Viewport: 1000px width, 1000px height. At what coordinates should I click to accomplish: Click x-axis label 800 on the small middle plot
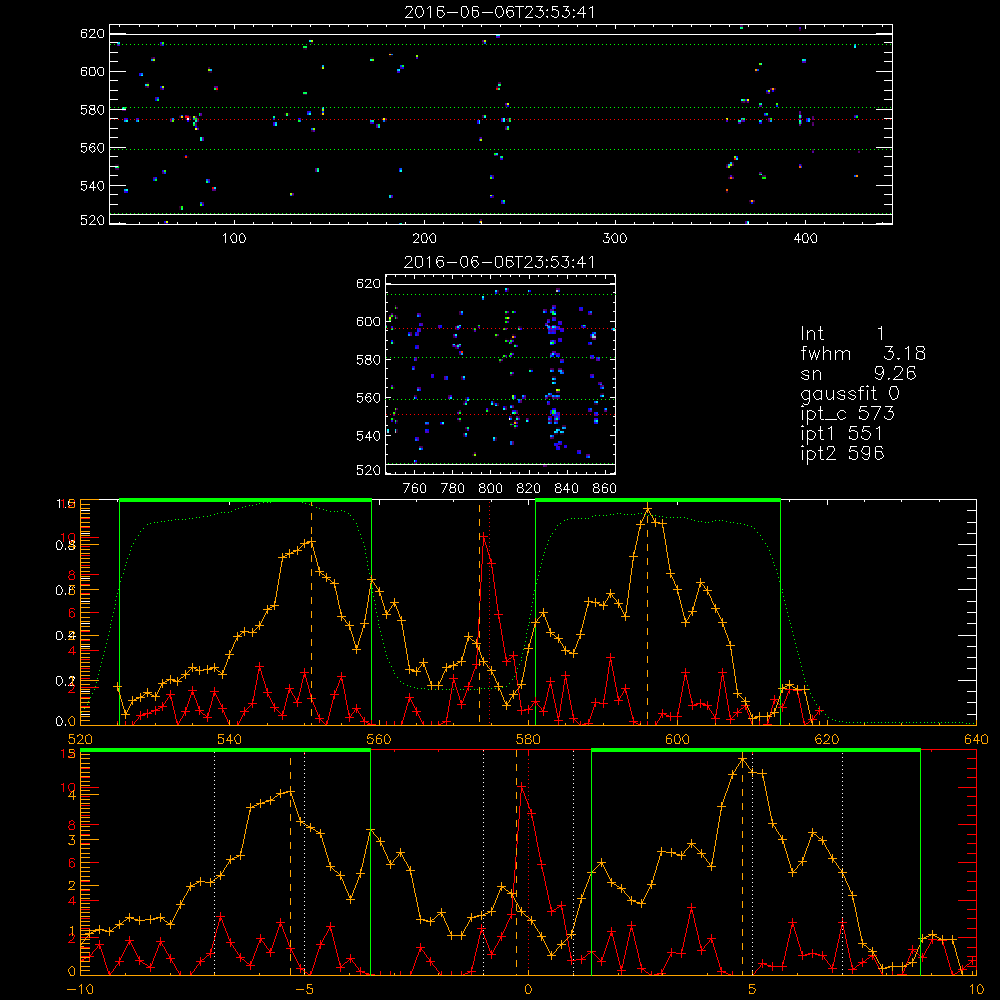490,489
